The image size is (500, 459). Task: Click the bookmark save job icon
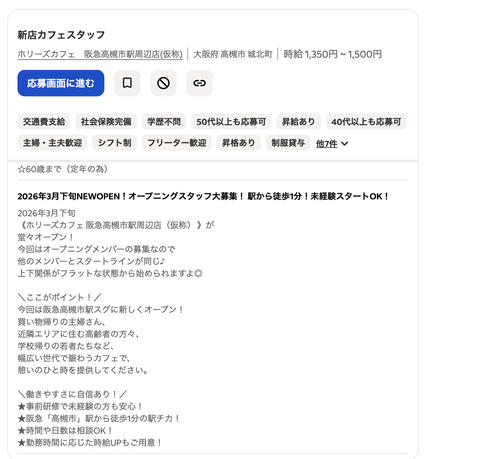coord(127,83)
